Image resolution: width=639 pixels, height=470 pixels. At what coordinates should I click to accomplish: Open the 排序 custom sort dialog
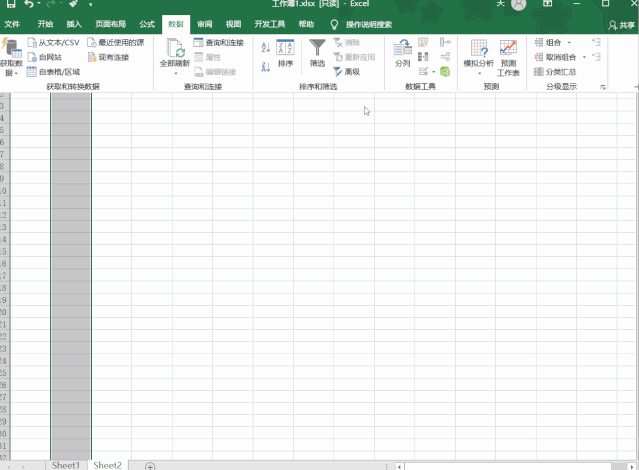[285, 53]
